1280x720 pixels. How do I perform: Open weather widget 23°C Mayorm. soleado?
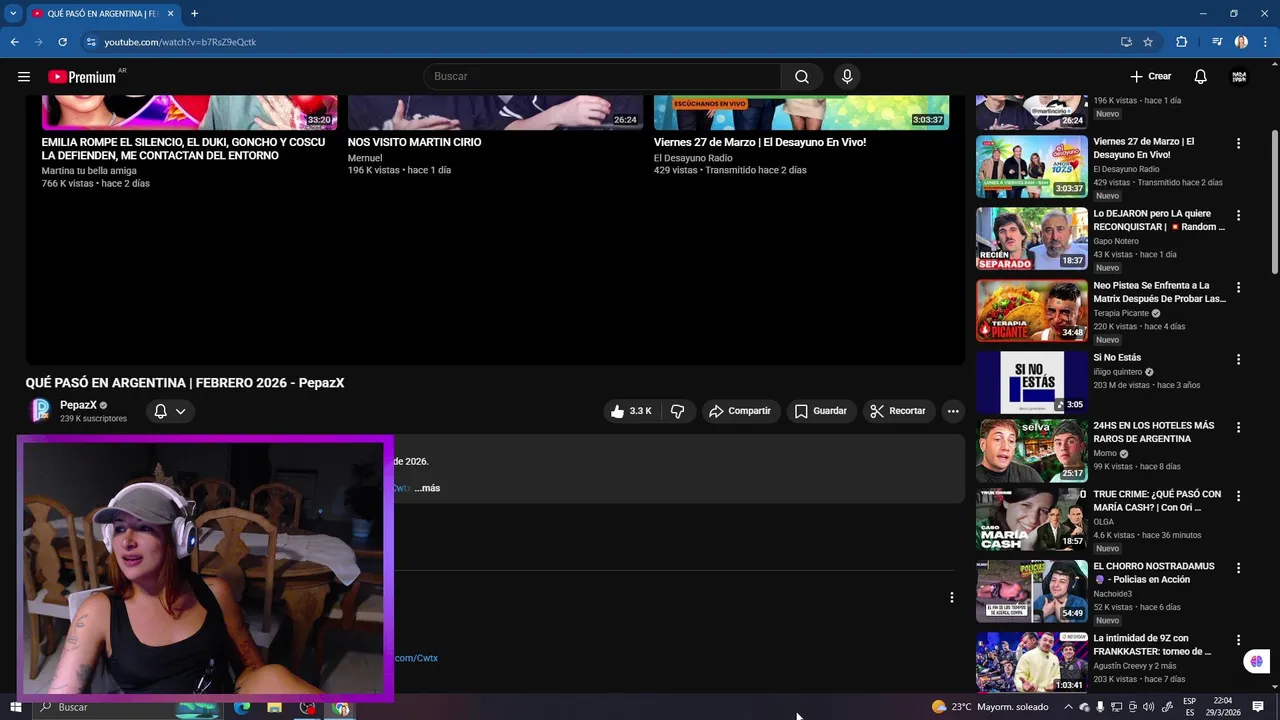[x=990, y=707]
